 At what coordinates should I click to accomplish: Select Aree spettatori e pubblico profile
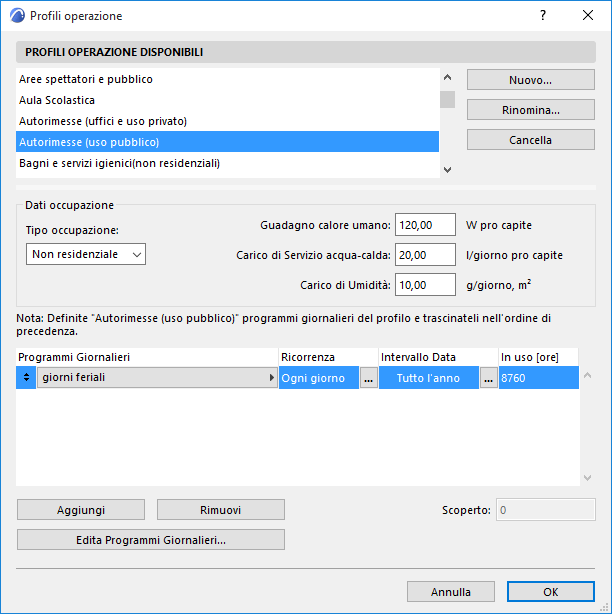click(x=86, y=79)
